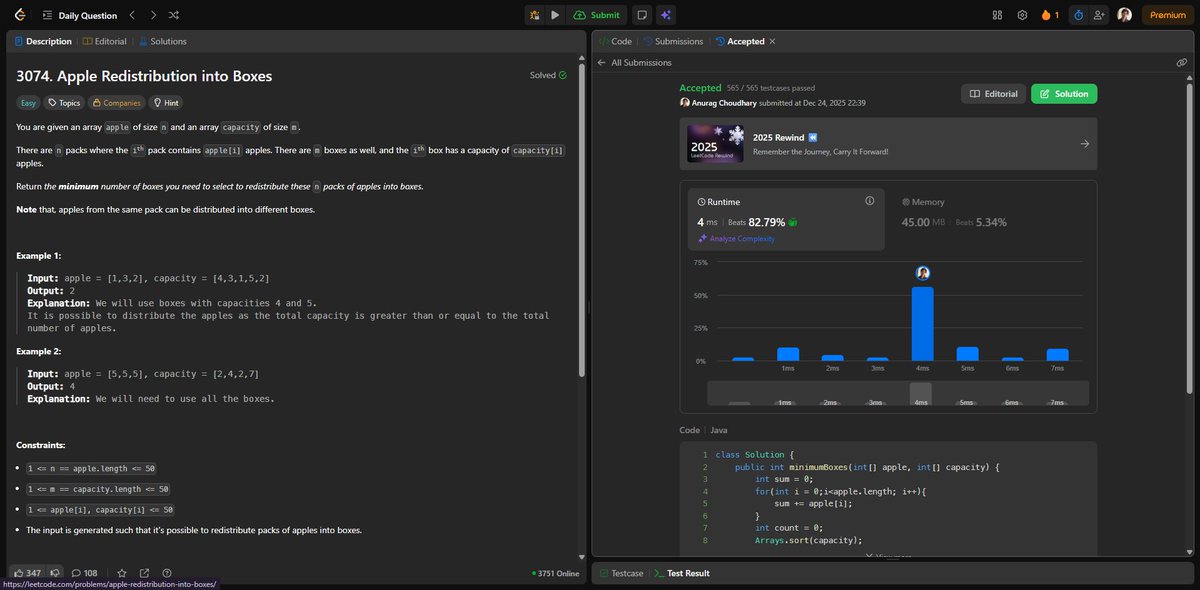Viewport: 1200px width, 590px height.
Task: Select the Runtime stats card
Action: click(786, 219)
